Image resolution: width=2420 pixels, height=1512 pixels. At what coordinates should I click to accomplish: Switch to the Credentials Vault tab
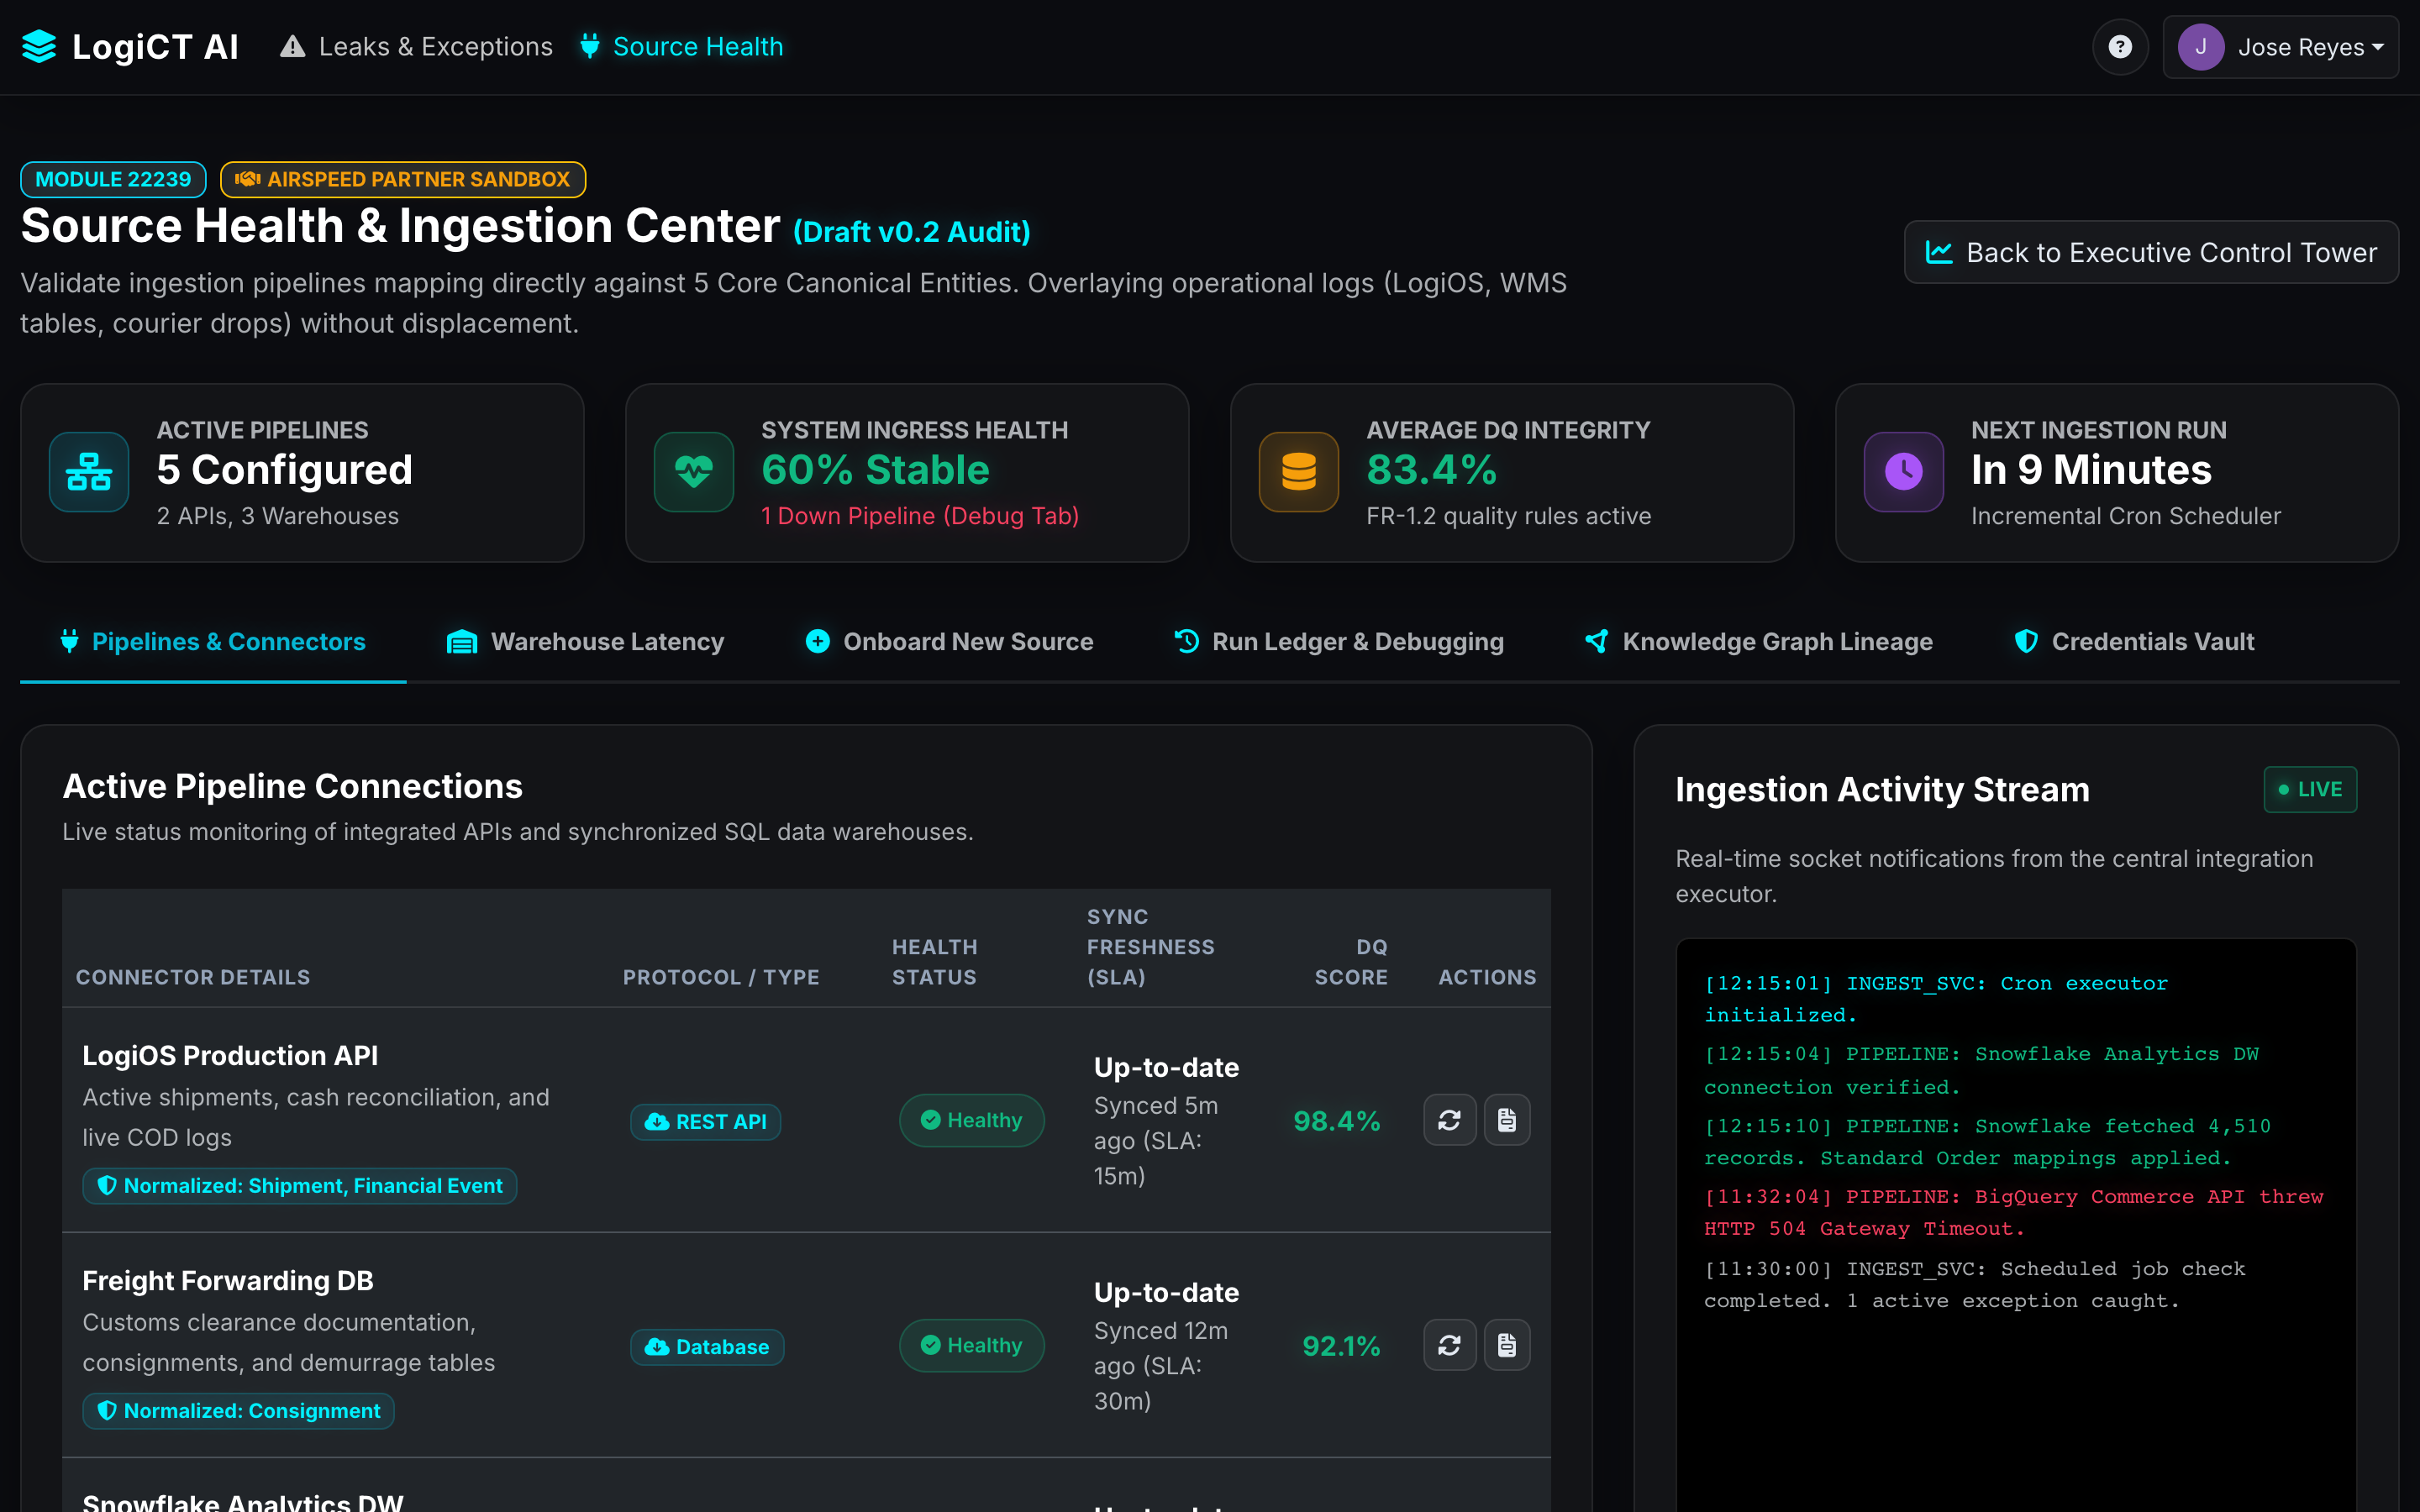click(x=2134, y=642)
